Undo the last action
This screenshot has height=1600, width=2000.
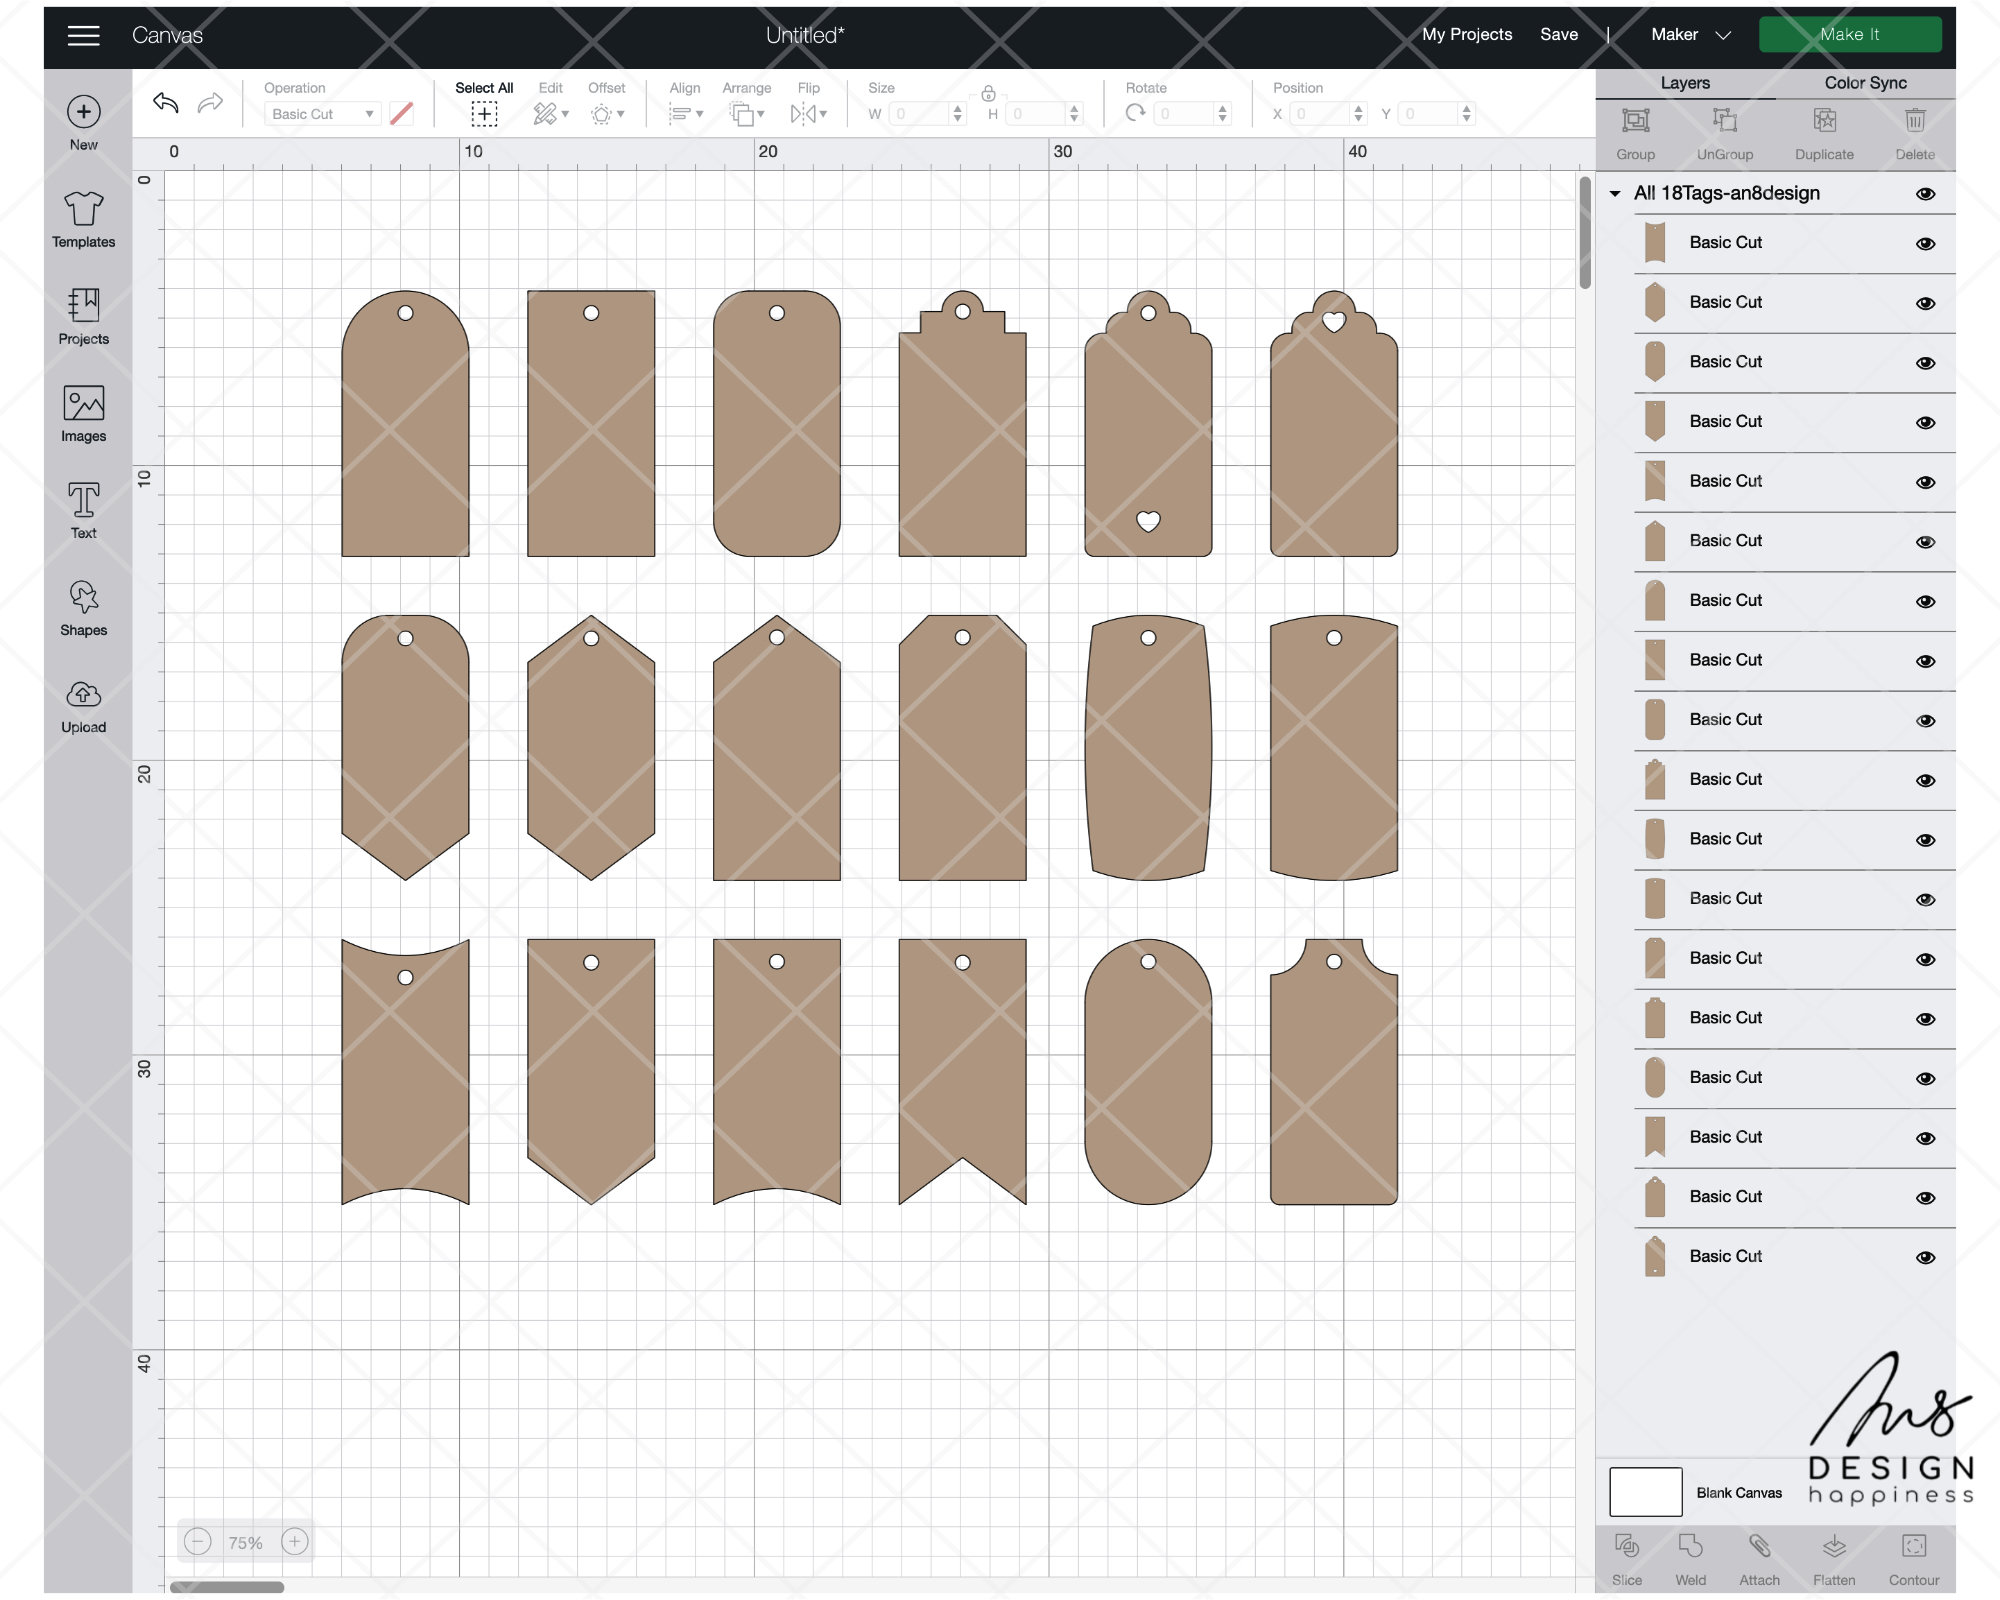pyautogui.click(x=166, y=102)
